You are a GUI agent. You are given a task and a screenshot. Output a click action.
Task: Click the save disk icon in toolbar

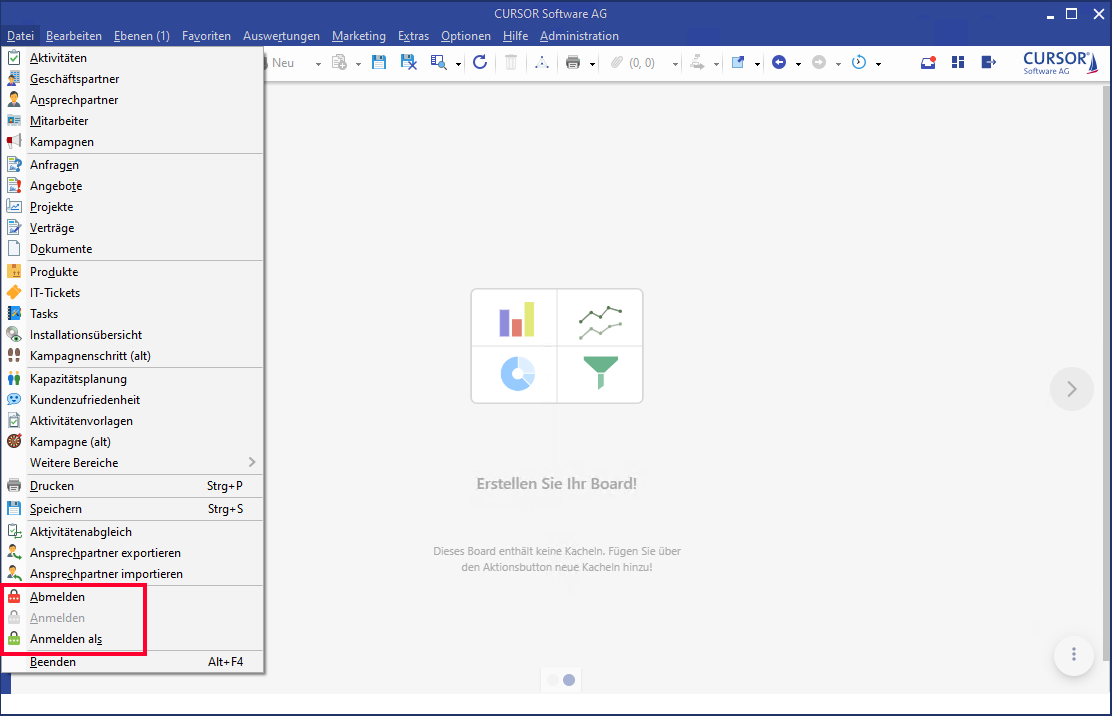(x=379, y=63)
